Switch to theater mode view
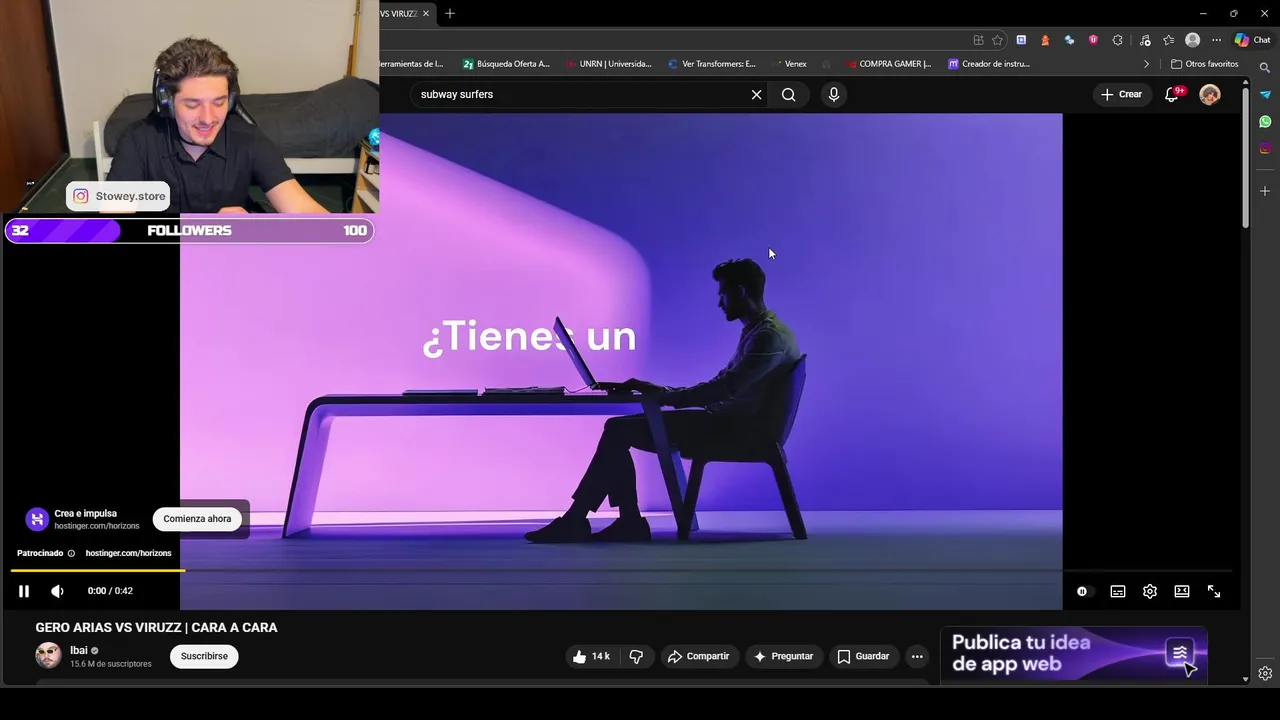The width and height of the screenshot is (1280, 720). pos(1182,591)
